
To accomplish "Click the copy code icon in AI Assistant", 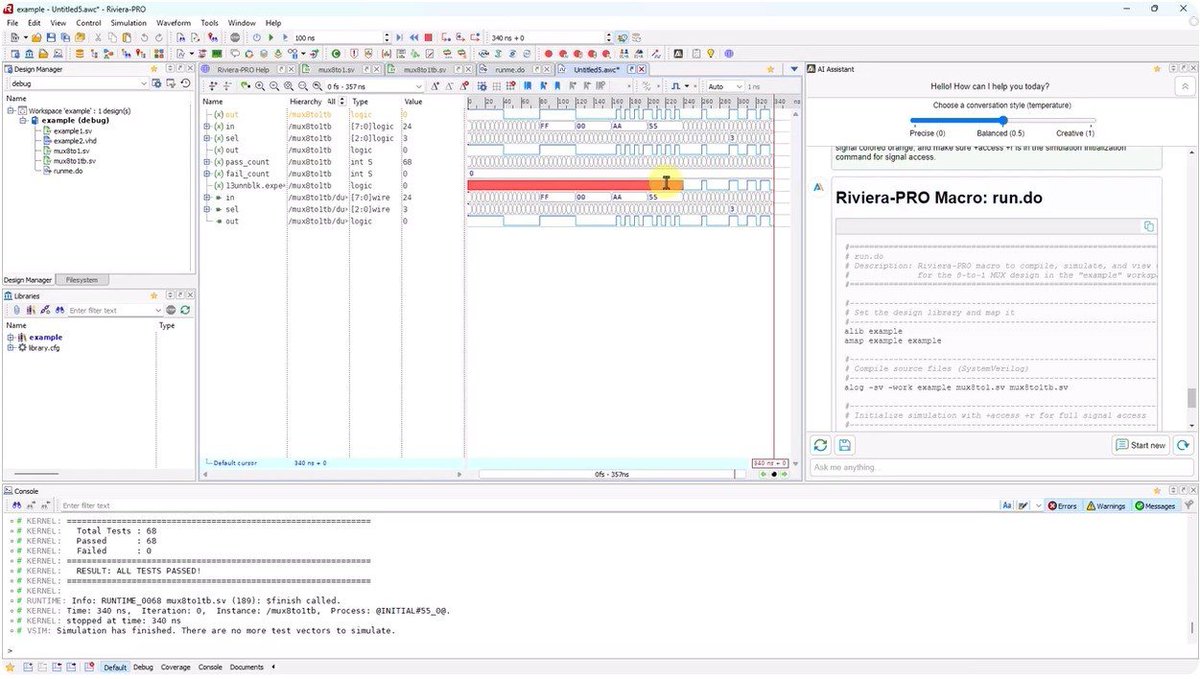I will coord(1149,226).
